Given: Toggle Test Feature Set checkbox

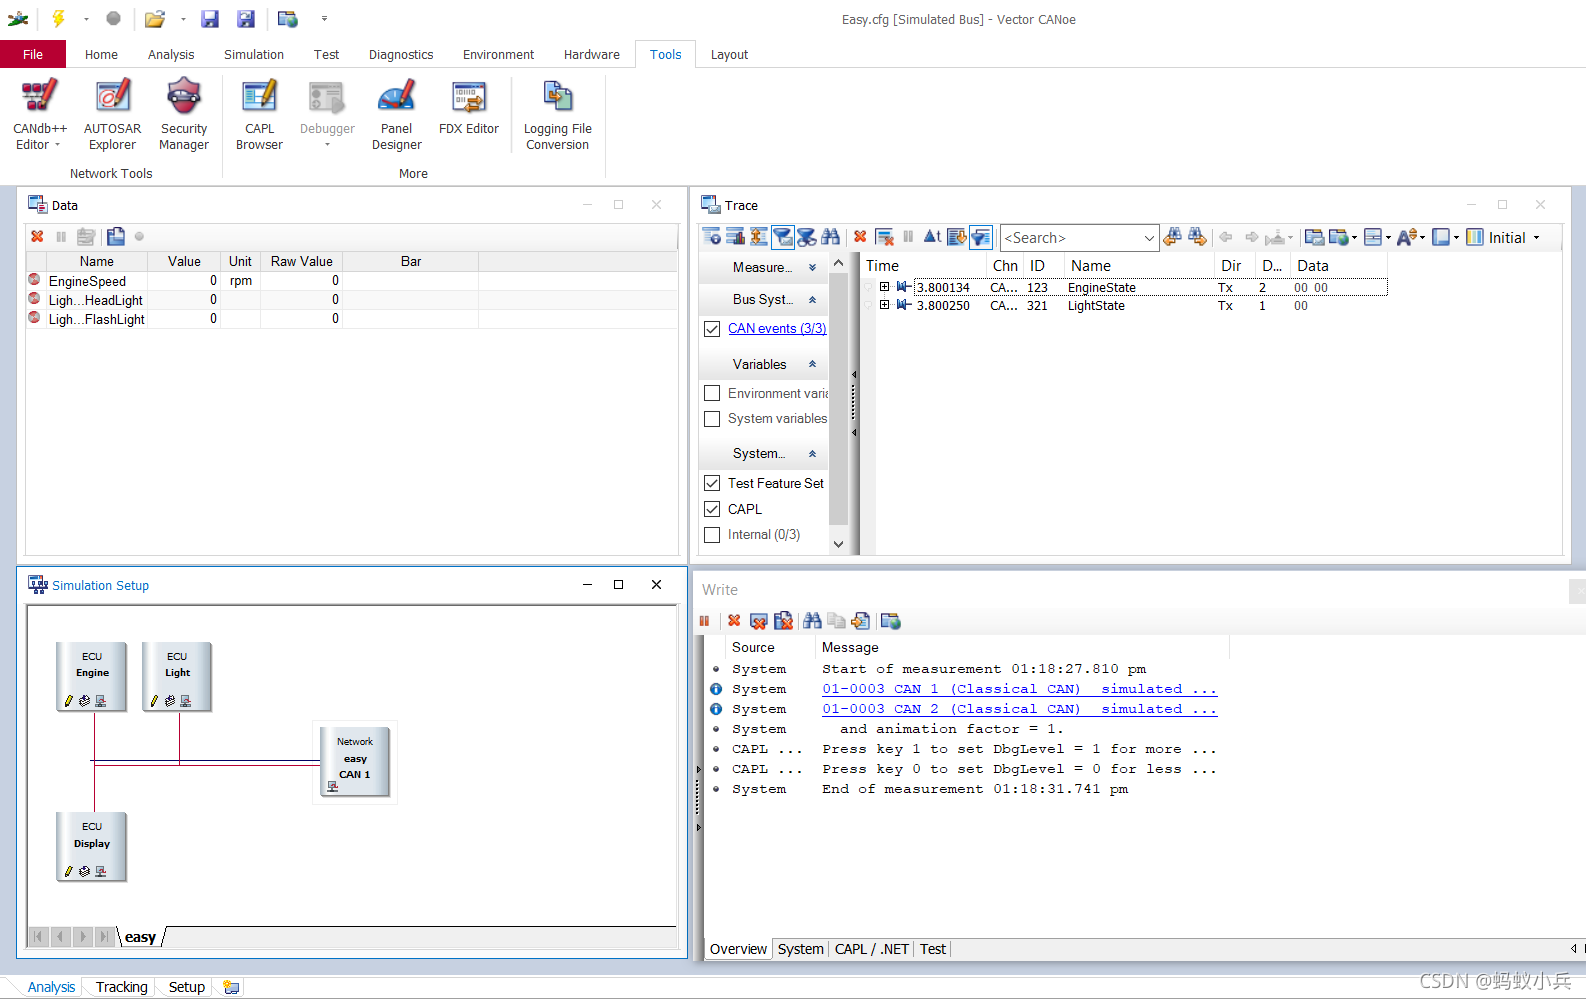Looking at the screenshot, I should click(712, 483).
